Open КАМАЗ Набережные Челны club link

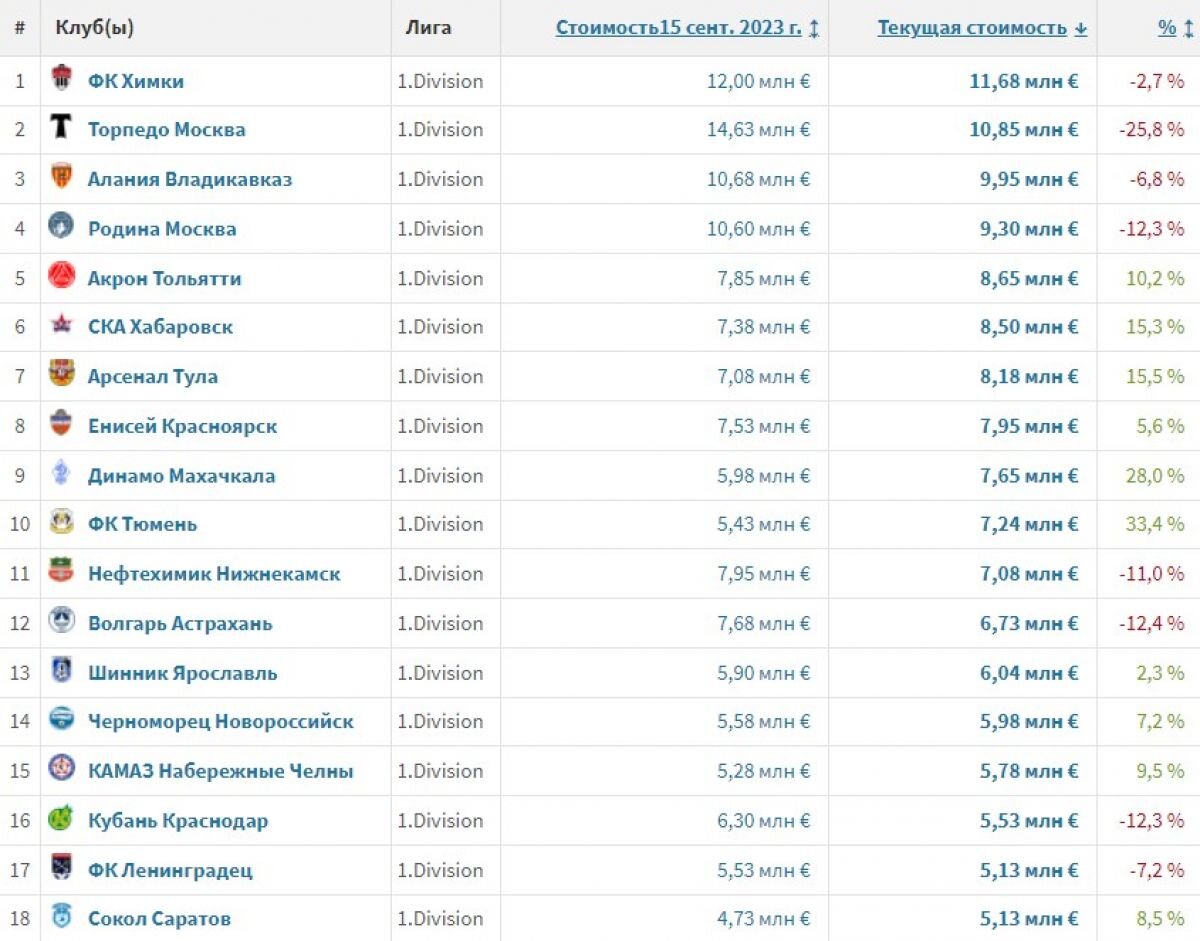coord(220,771)
